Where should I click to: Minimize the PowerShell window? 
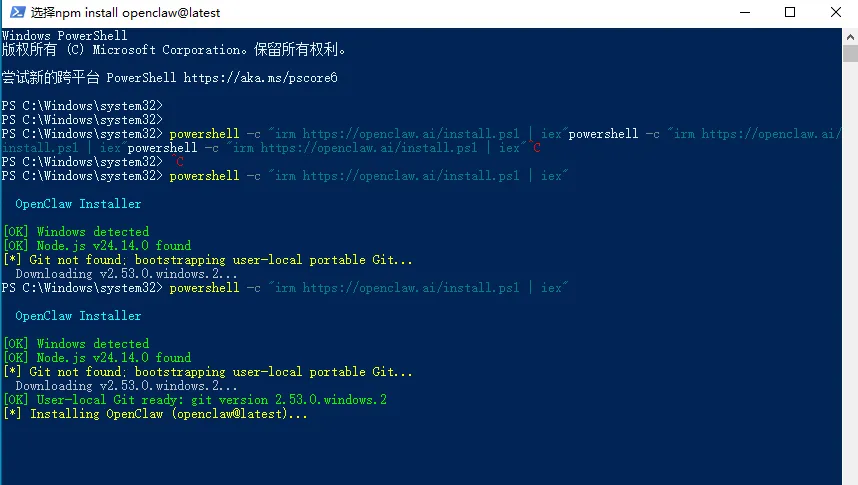[745, 13]
